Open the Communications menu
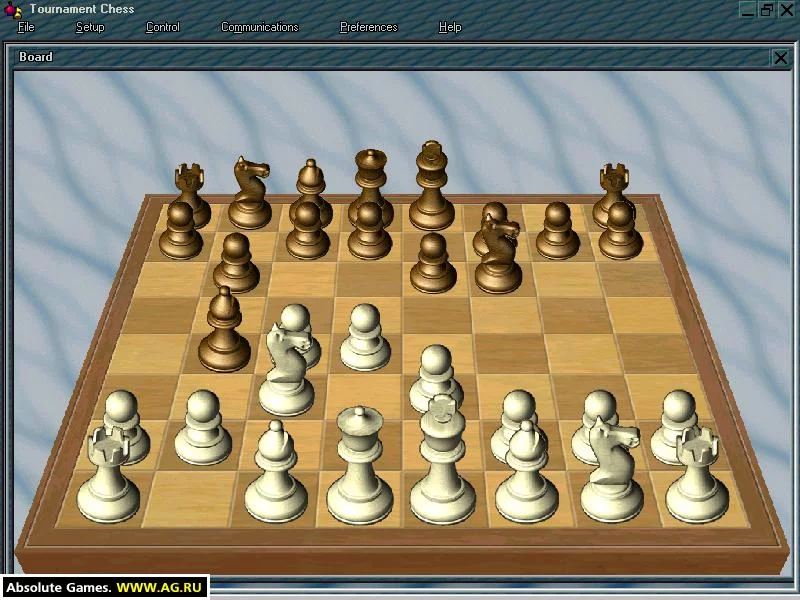This screenshot has height=600, width=800. tap(260, 27)
